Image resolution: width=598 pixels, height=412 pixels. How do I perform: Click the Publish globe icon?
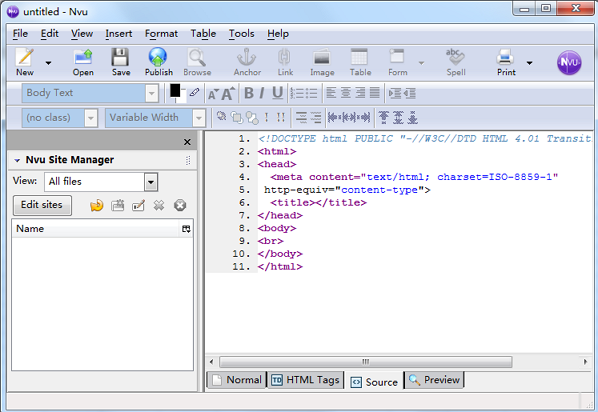pos(158,57)
